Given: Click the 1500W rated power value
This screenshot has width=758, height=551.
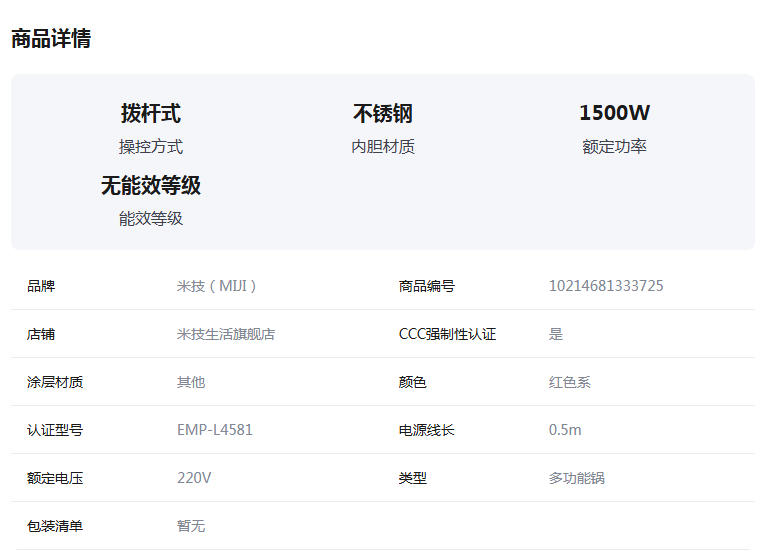Looking at the screenshot, I should [614, 113].
